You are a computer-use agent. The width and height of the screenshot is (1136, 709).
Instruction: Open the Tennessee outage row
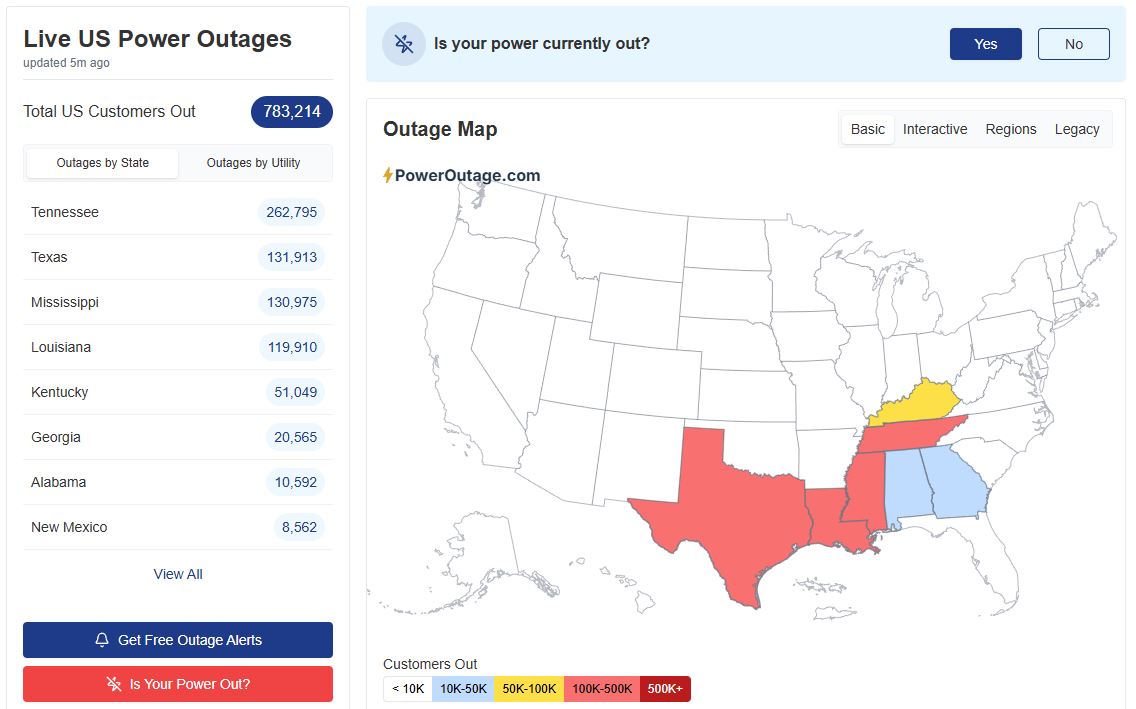[178, 212]
